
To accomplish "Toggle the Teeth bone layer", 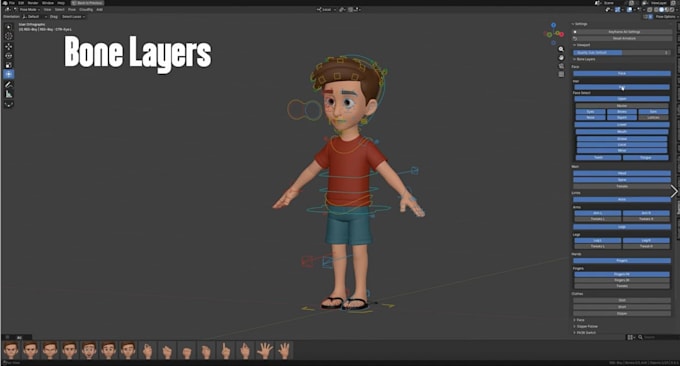I will pyautogui.click(x=598, y=157).
